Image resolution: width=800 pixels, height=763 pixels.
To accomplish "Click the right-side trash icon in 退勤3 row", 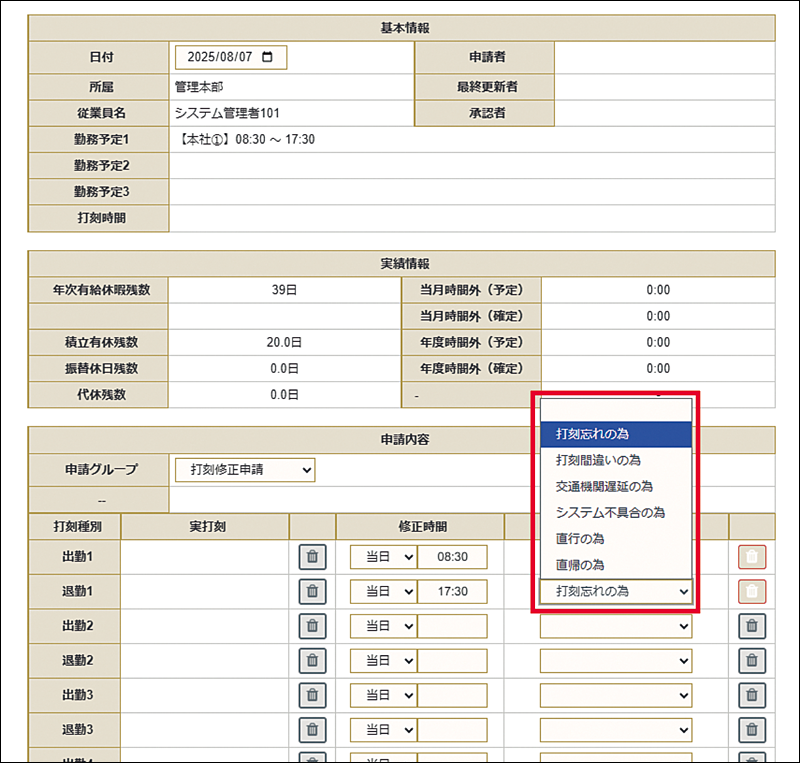I will (752, 730).
